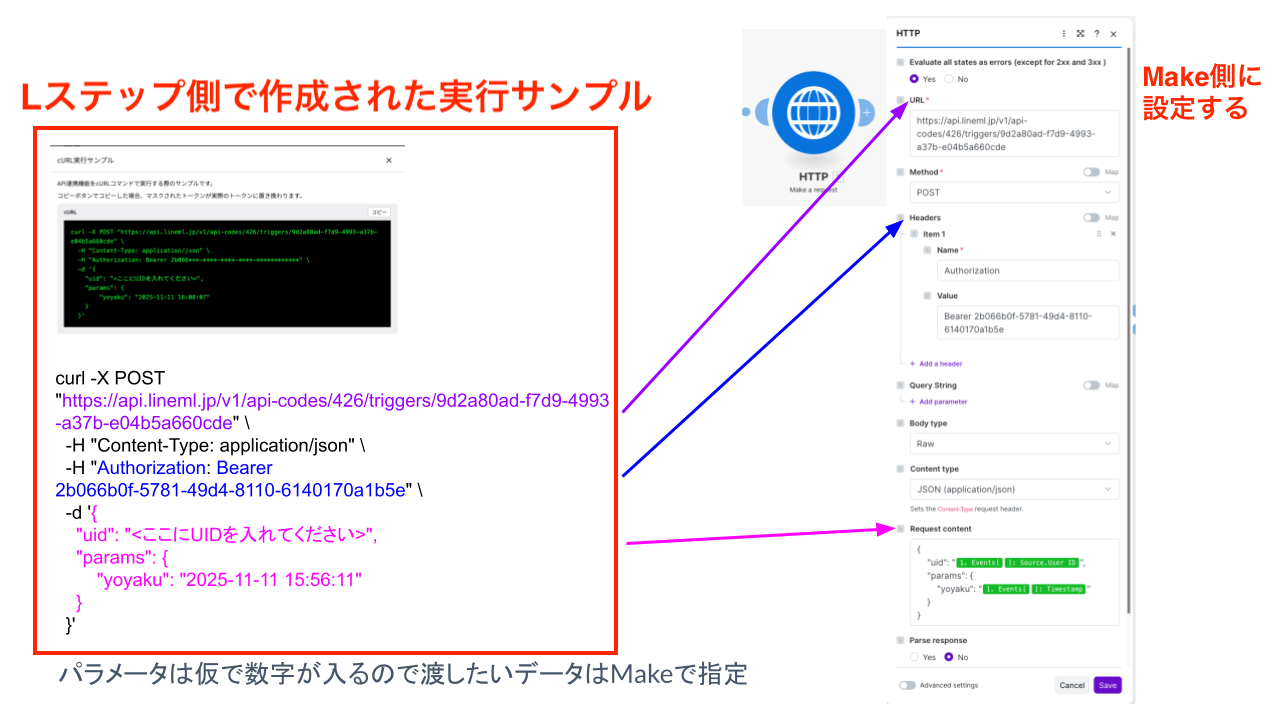Open the Body type dropdown showing Raw
This screenshot has width=1280, height=720.
(1013, 443)
